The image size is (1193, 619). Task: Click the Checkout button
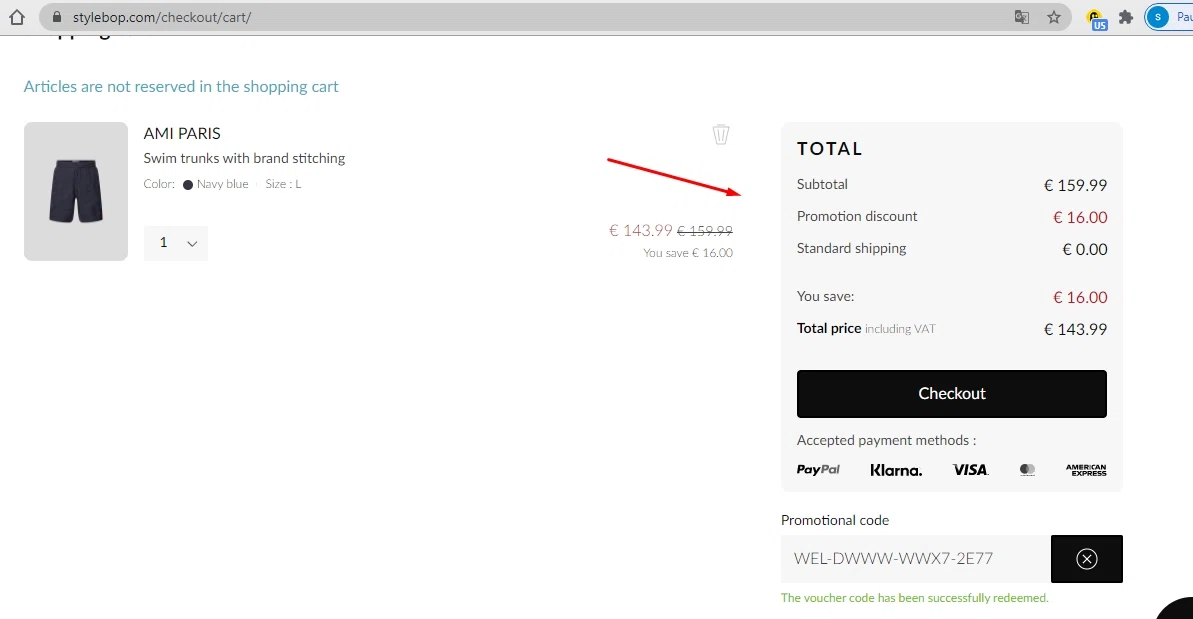click(x=952, y=394)
